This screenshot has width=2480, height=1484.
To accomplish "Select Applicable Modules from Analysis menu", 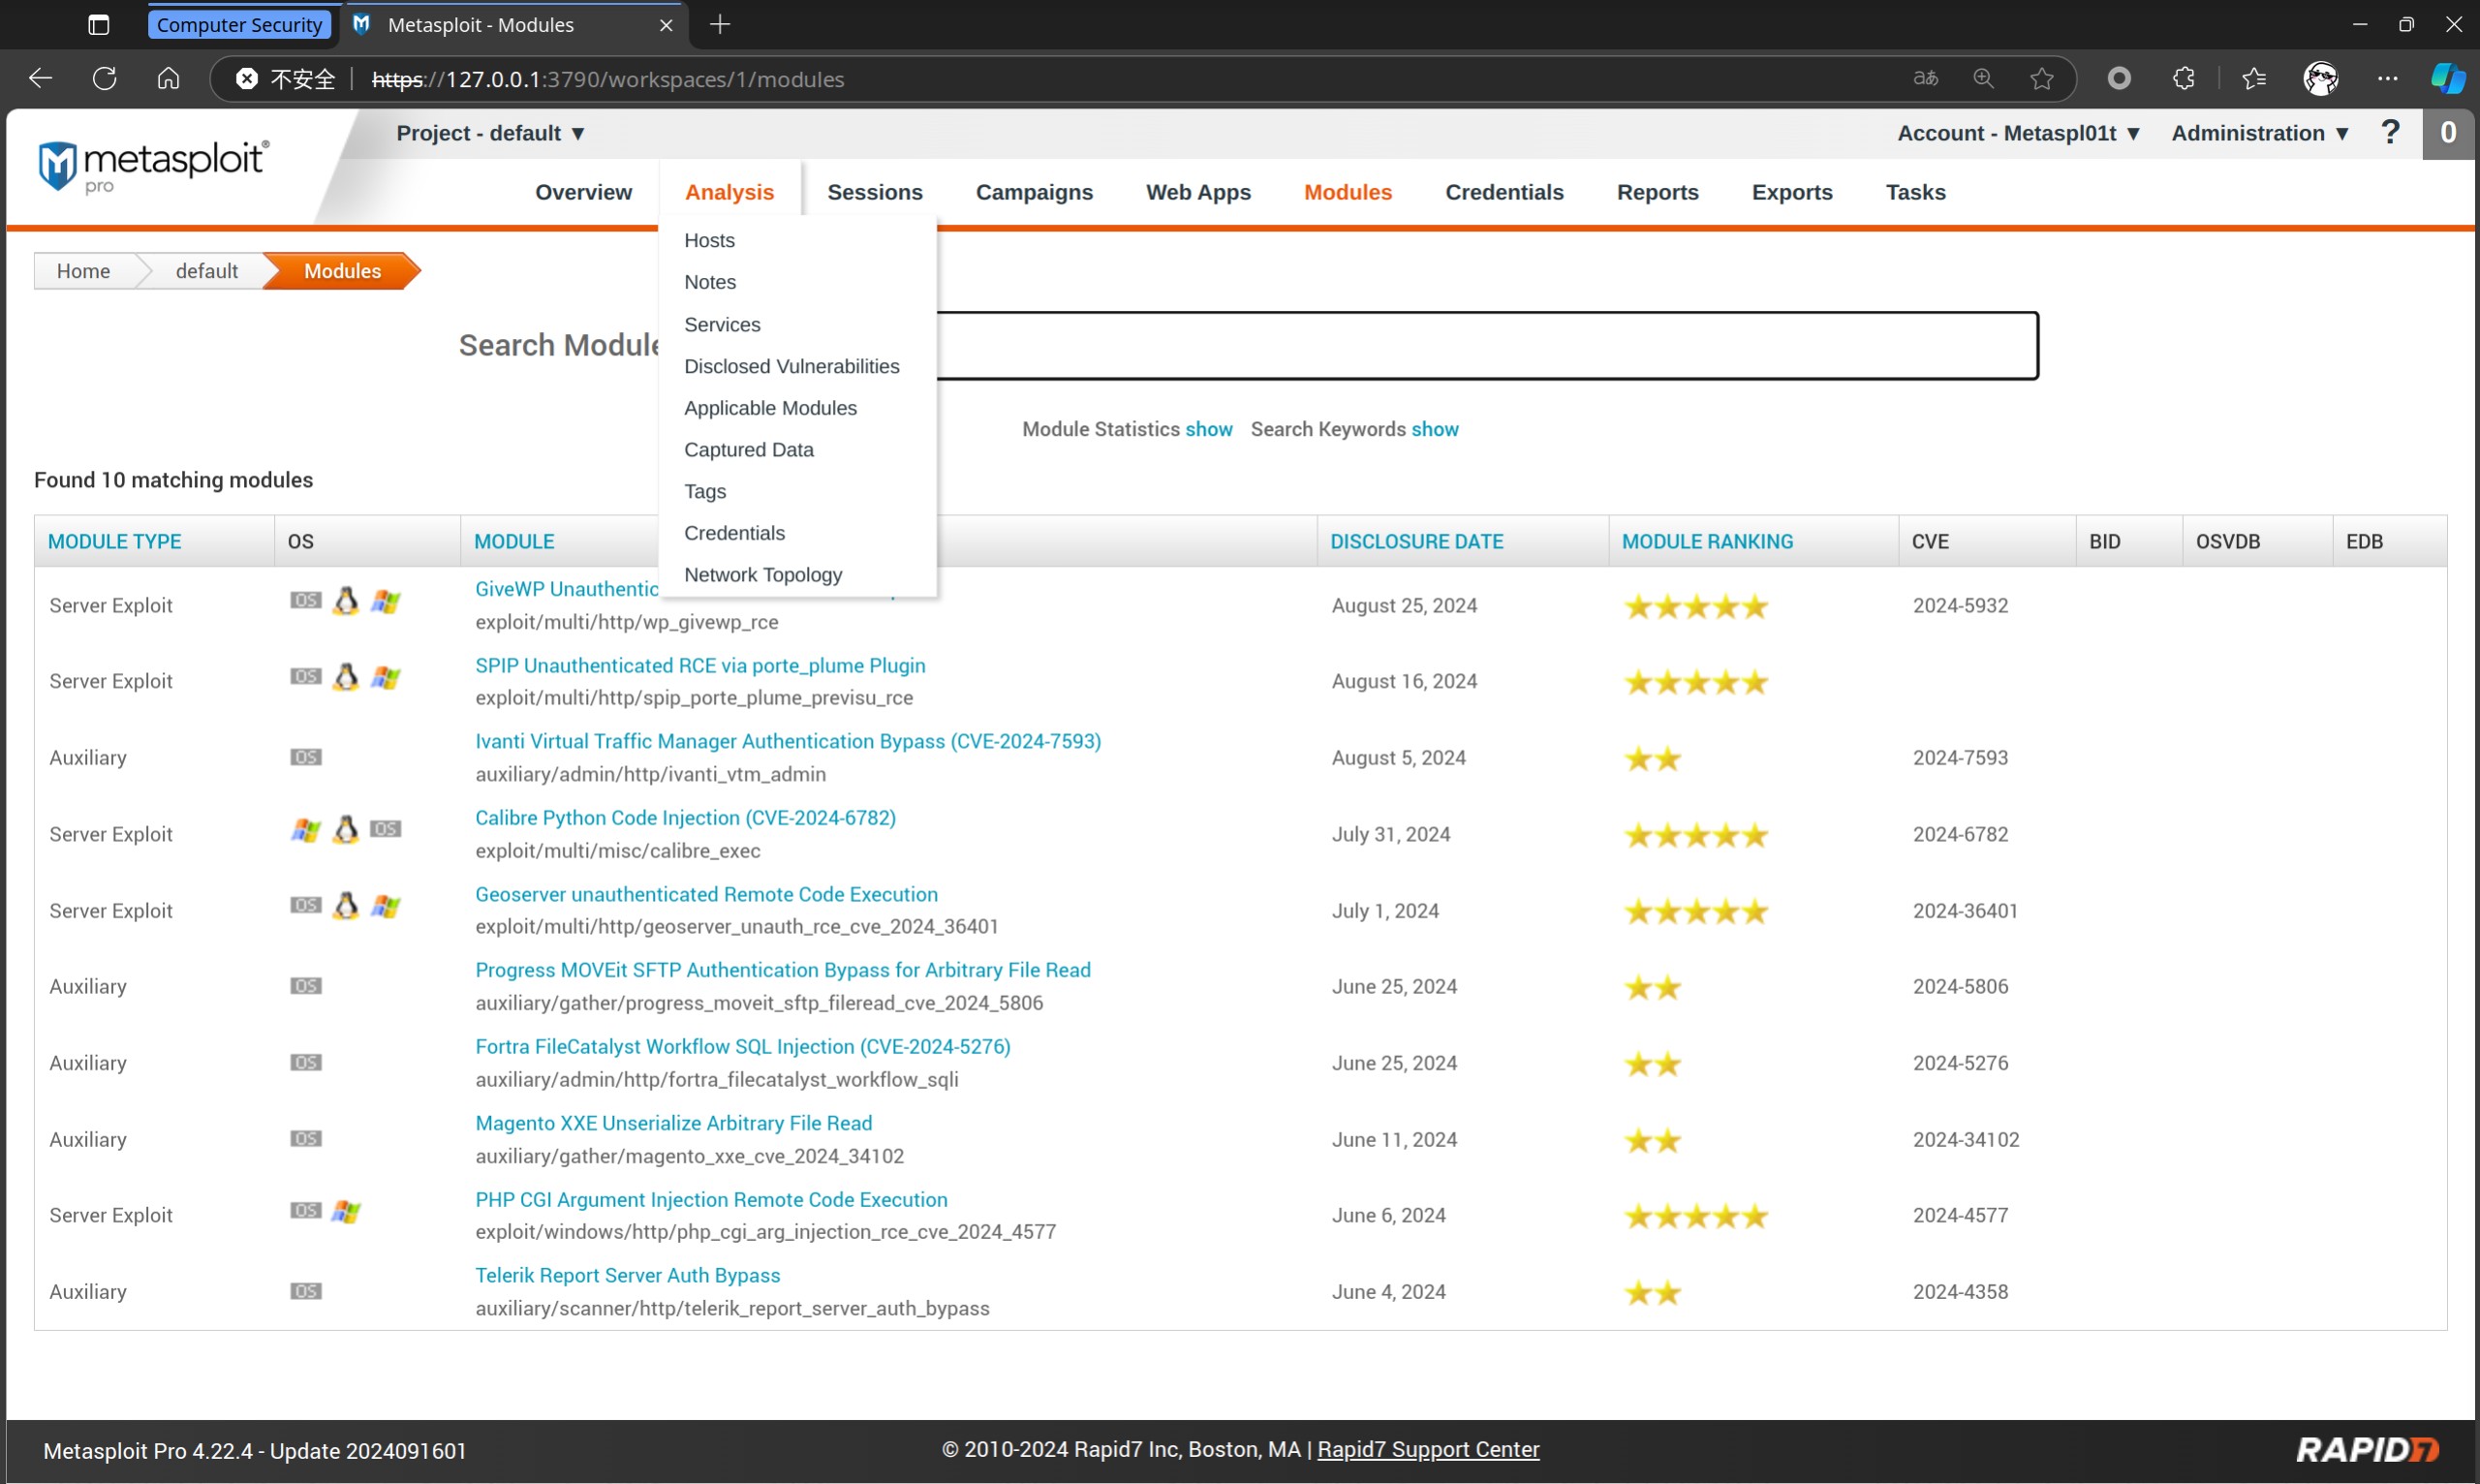I will [x=770, y=408].
